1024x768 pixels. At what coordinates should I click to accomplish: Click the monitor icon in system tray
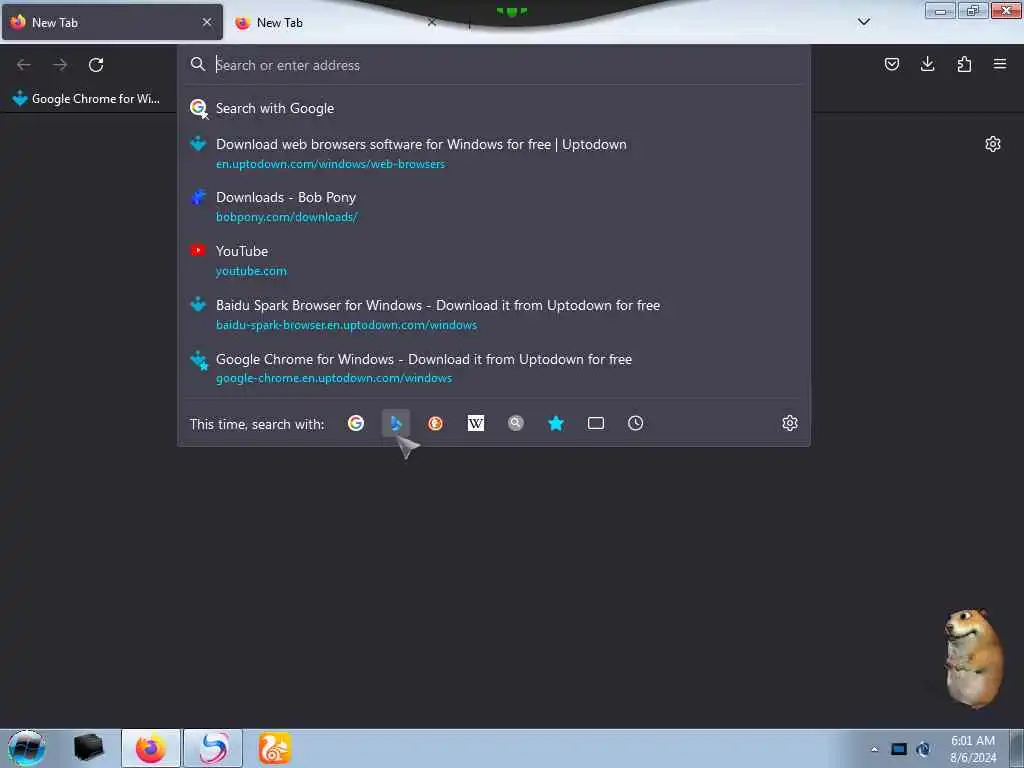click(x=899, y=749)
